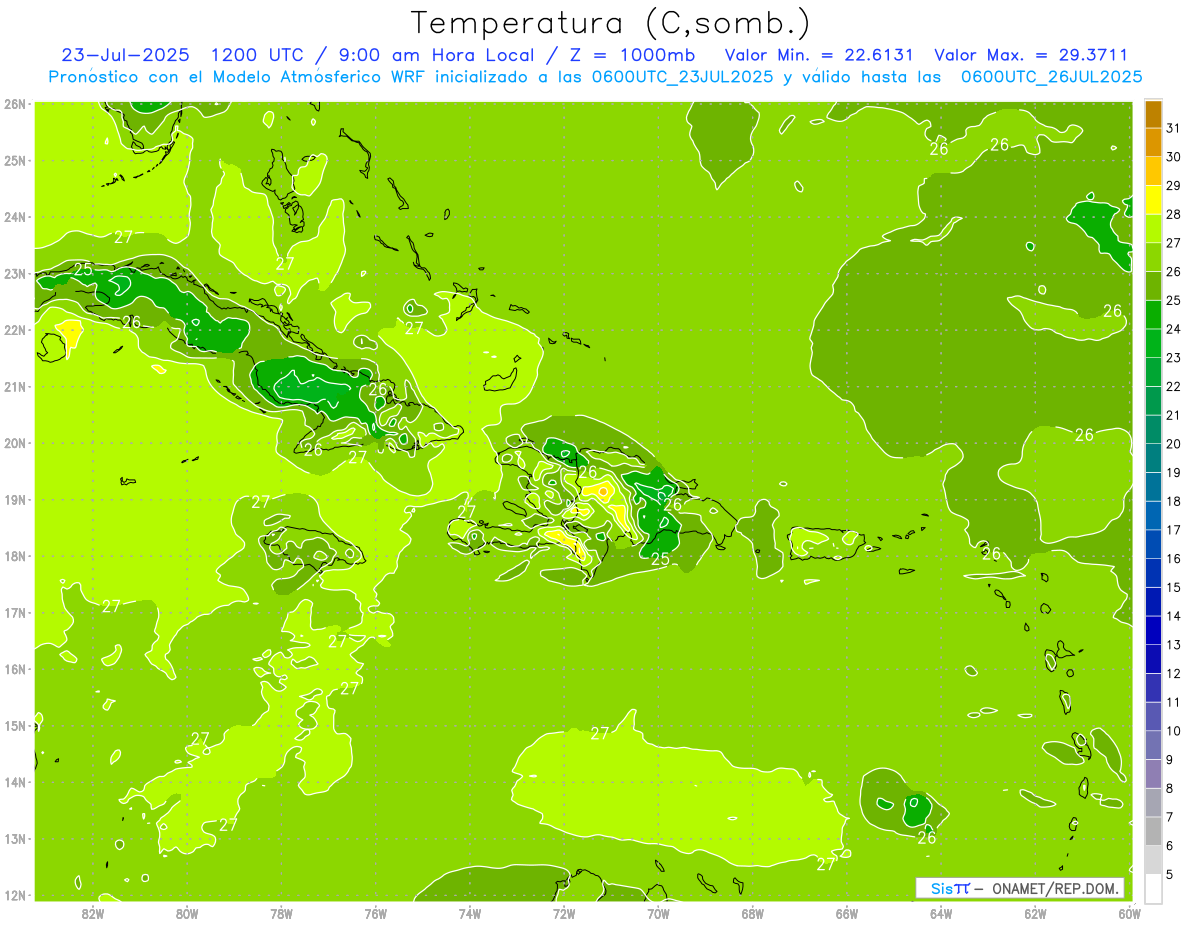
Task: Click longitude axis label "76W"
Action: 376,913
